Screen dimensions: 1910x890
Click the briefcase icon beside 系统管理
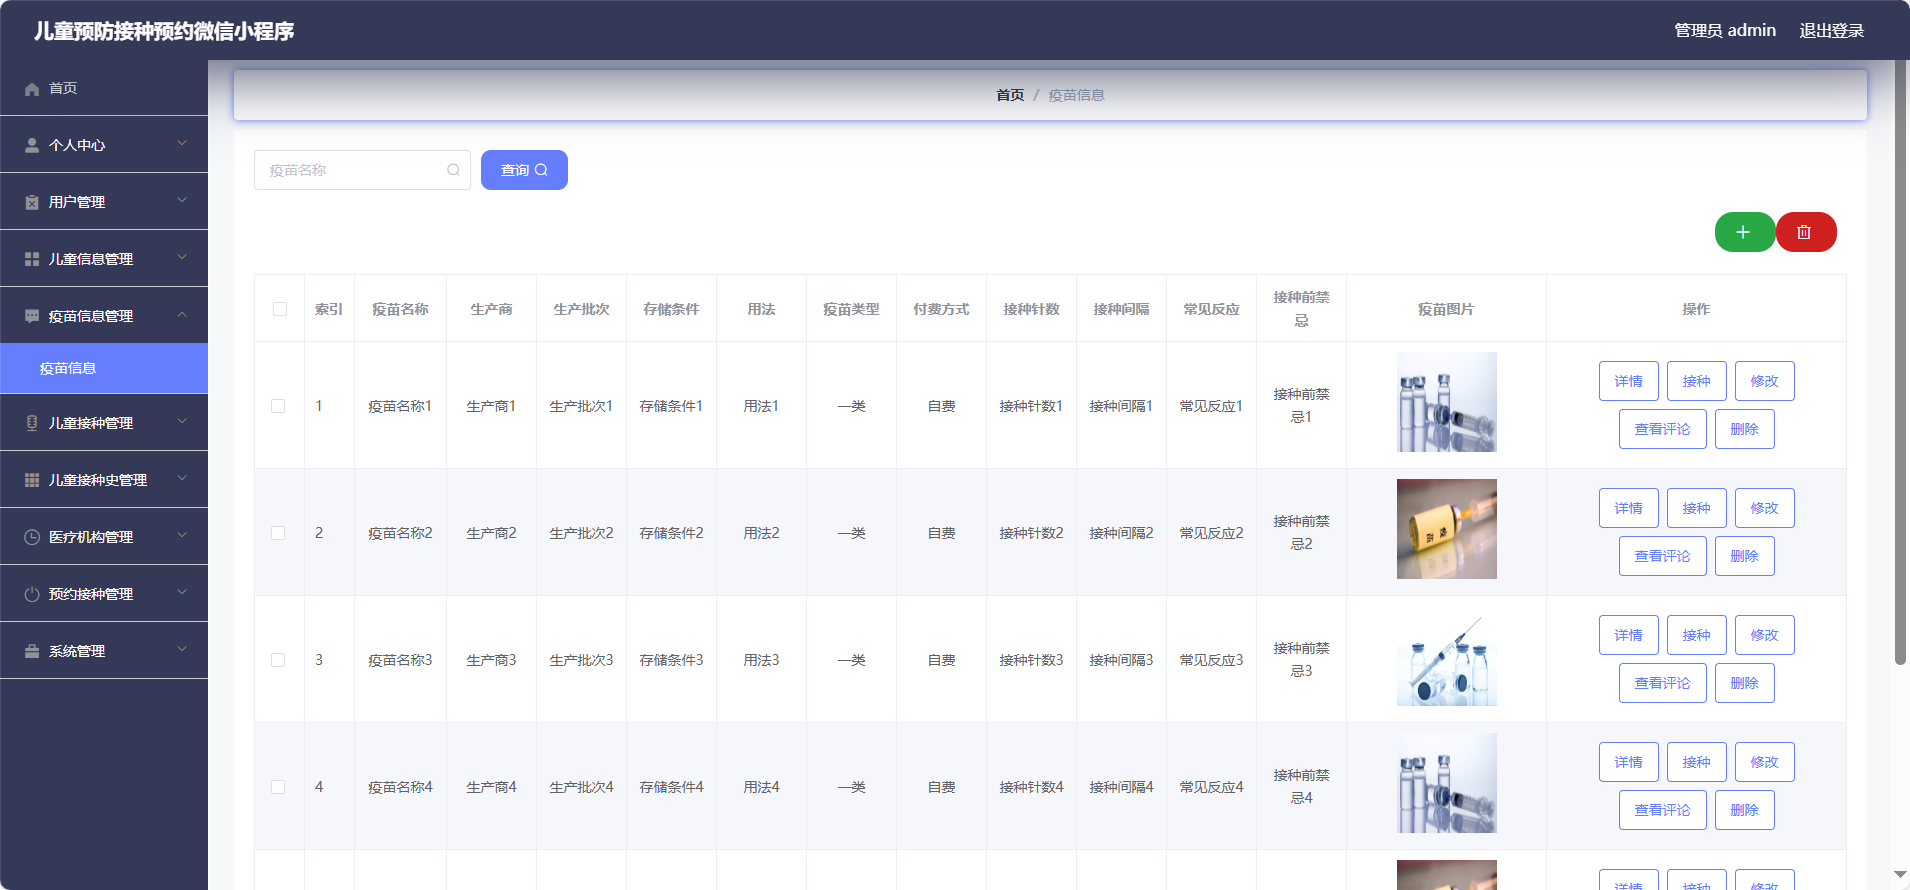click(x=32, y=652)
